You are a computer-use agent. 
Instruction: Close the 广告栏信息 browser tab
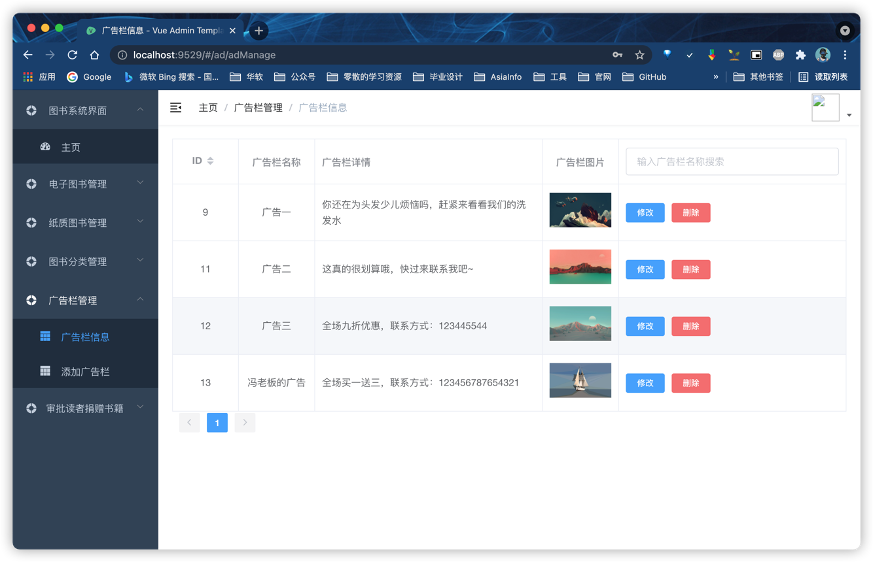pos(232,31)
